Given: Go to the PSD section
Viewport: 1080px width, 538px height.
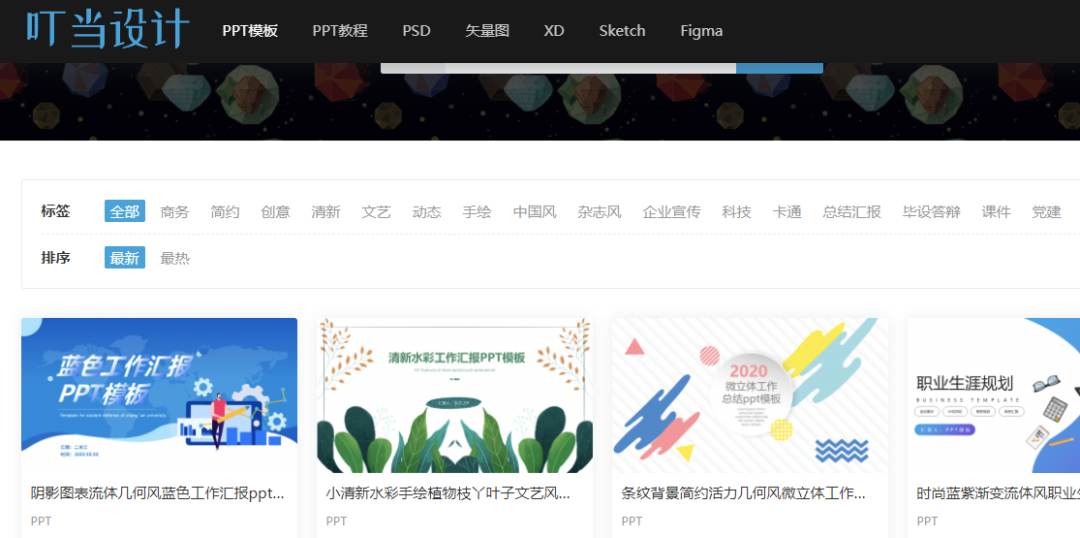Looking at the screenshot, I should tap(416, 30).
